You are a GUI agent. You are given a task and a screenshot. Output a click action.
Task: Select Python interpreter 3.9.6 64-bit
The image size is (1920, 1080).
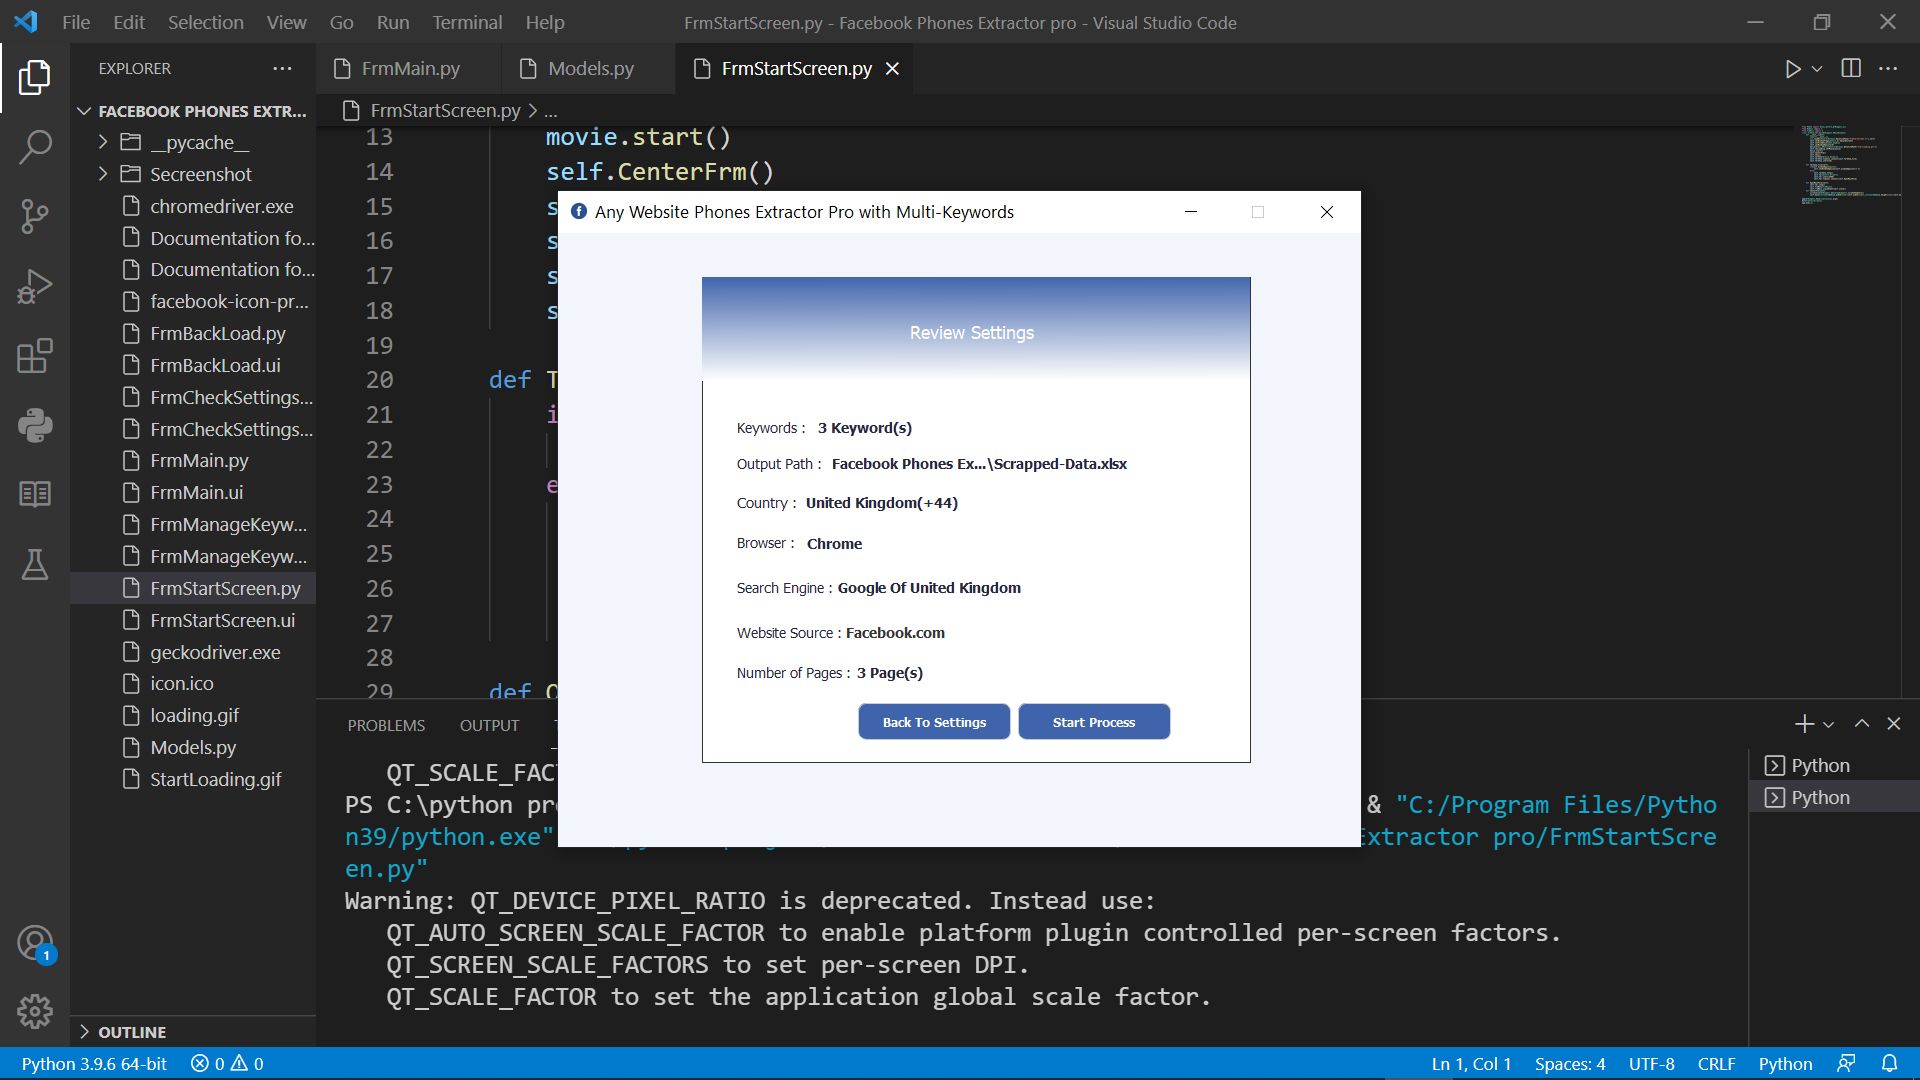[x=94, y=1064]
